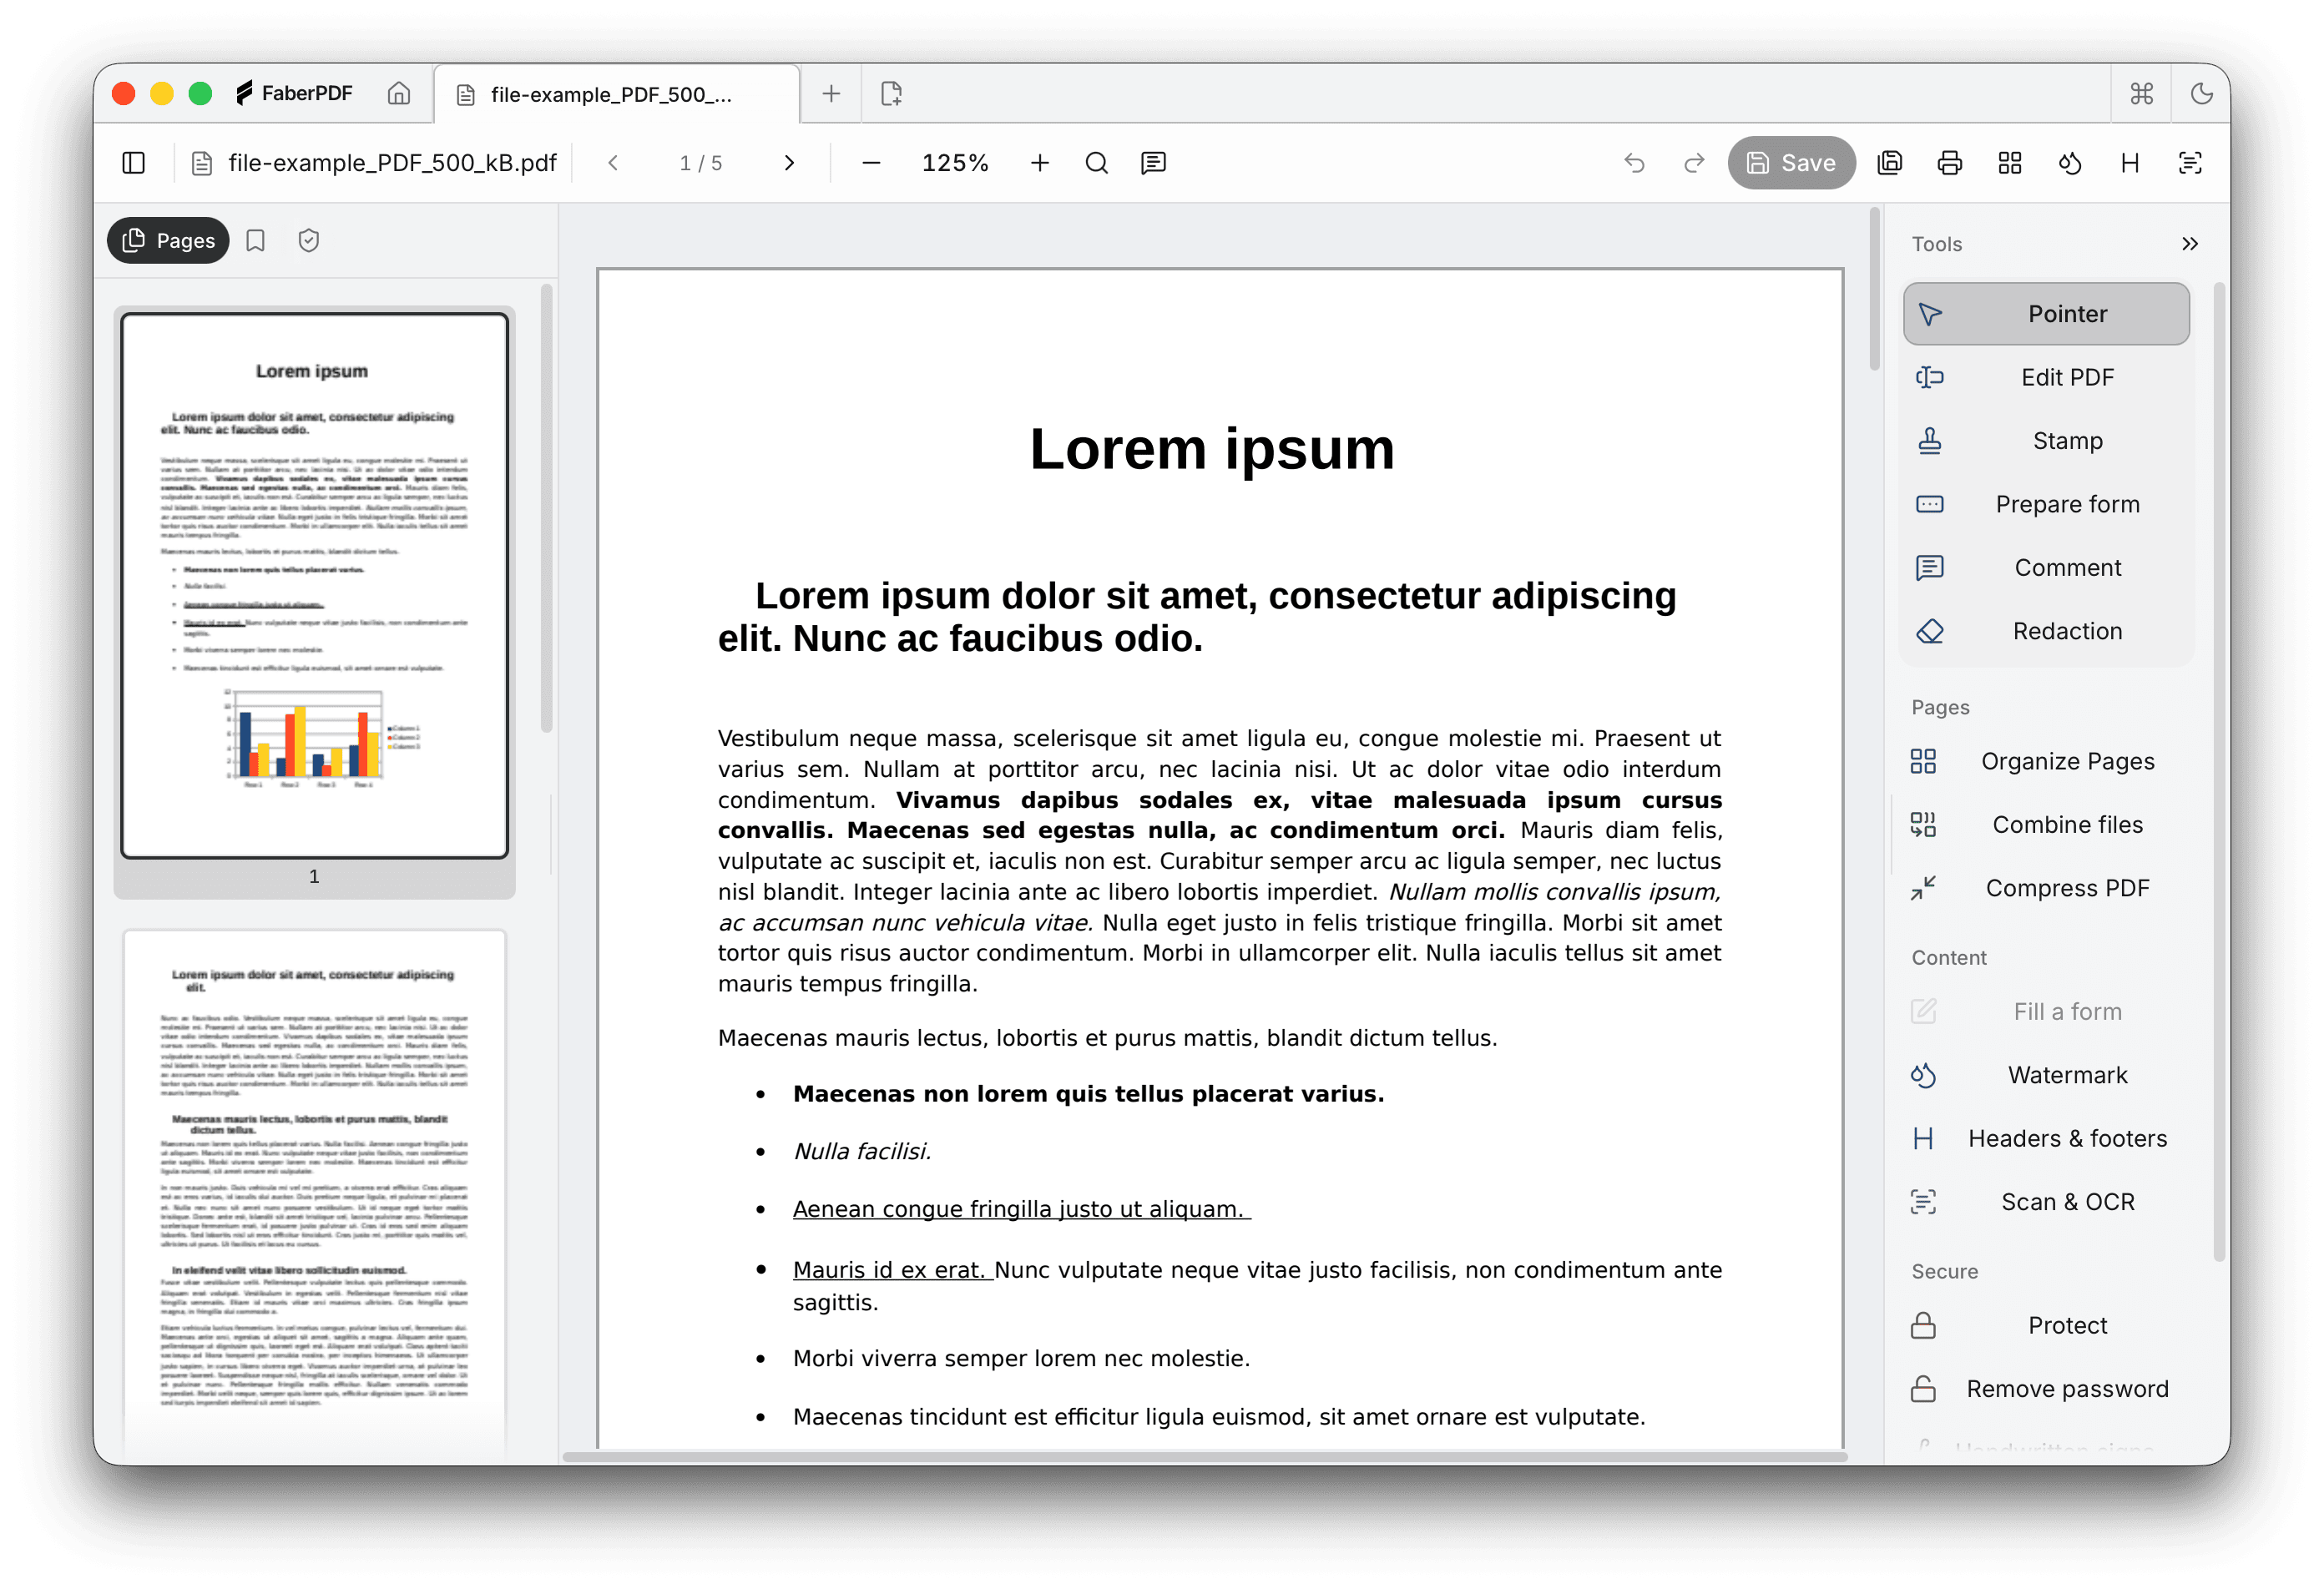Click the Save button

click(x=1791, y=163)
